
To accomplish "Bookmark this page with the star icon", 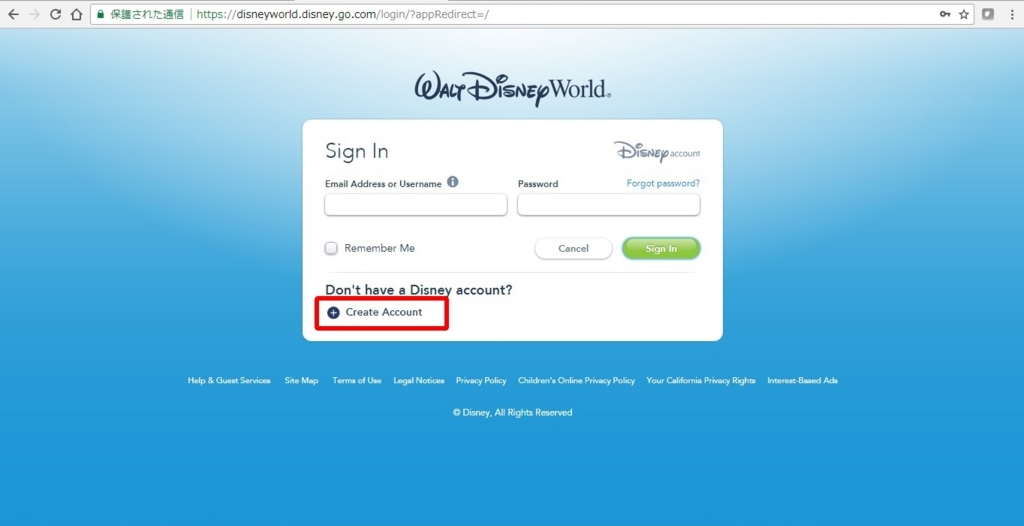I will 964,14.
